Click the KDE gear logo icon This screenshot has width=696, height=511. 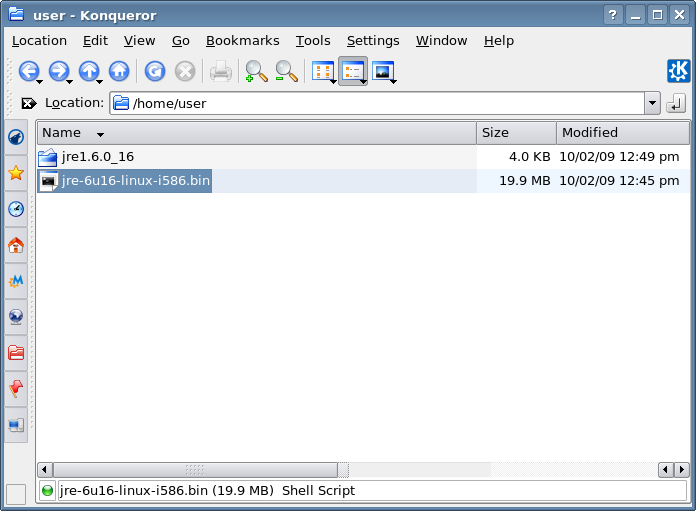(678, 71)
